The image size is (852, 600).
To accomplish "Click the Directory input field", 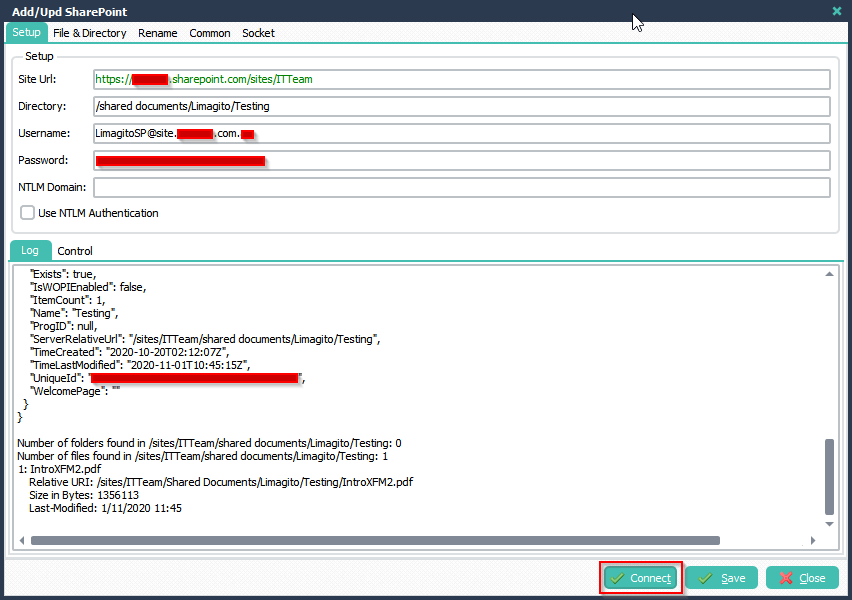I will coord(461,107).
